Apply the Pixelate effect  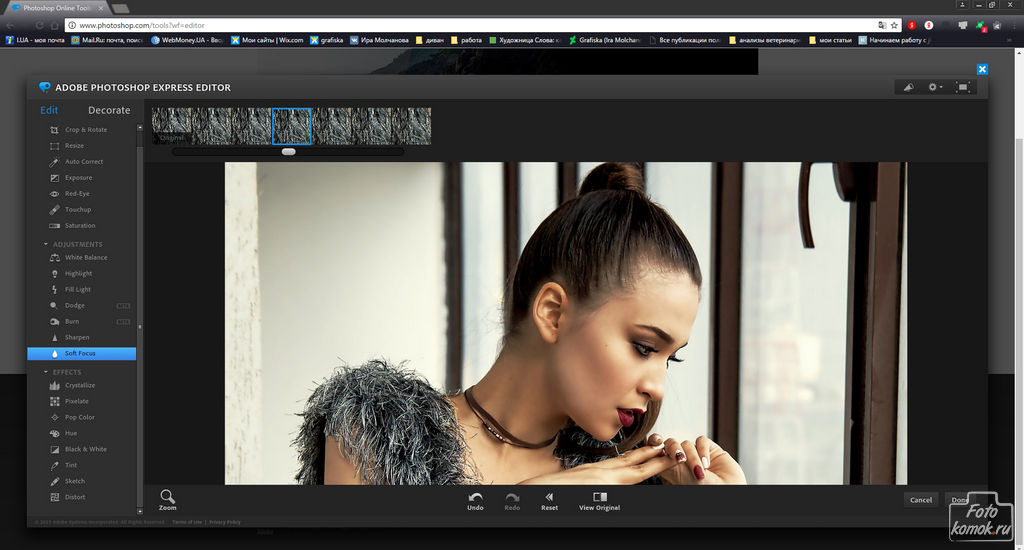pos(77,402)
